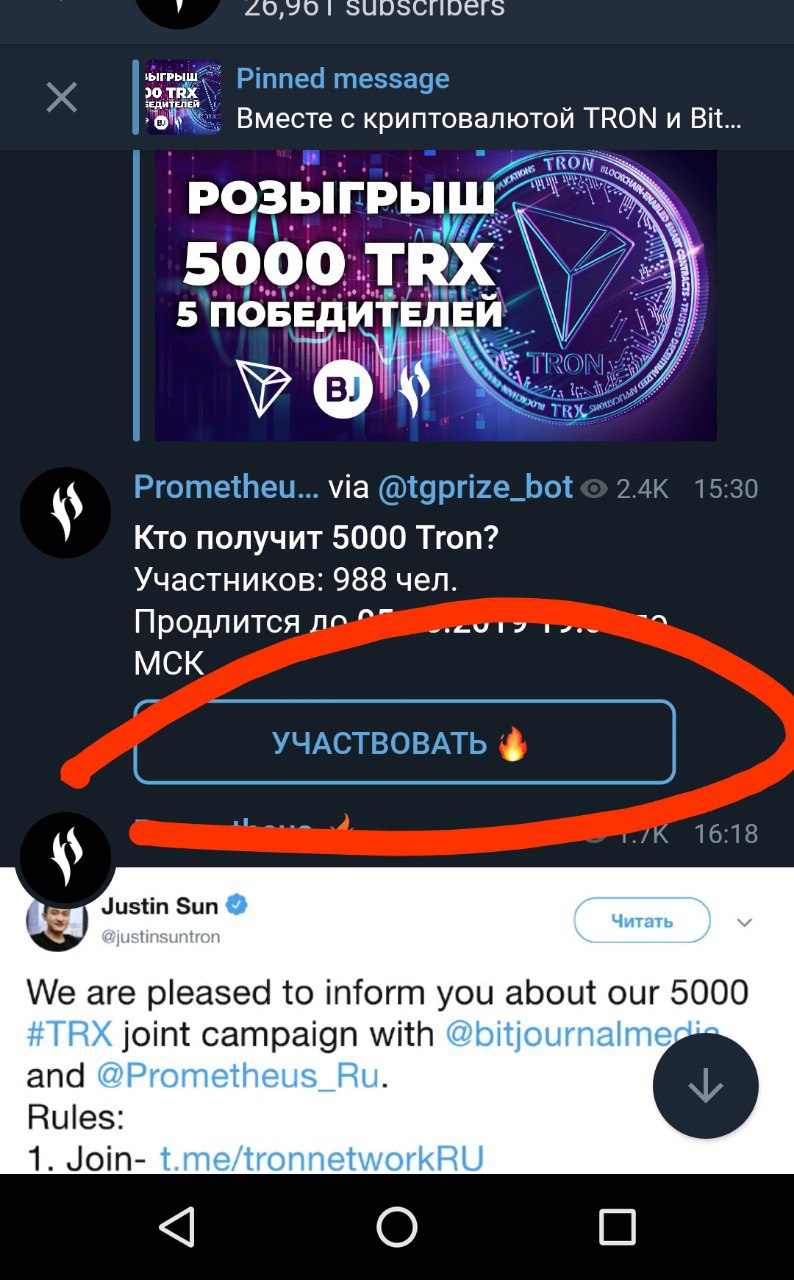The width and height of the screenshot is (794, 1280).
Task: Open Prometheus avatar beside giveaway post
Action: coord(66,512)
